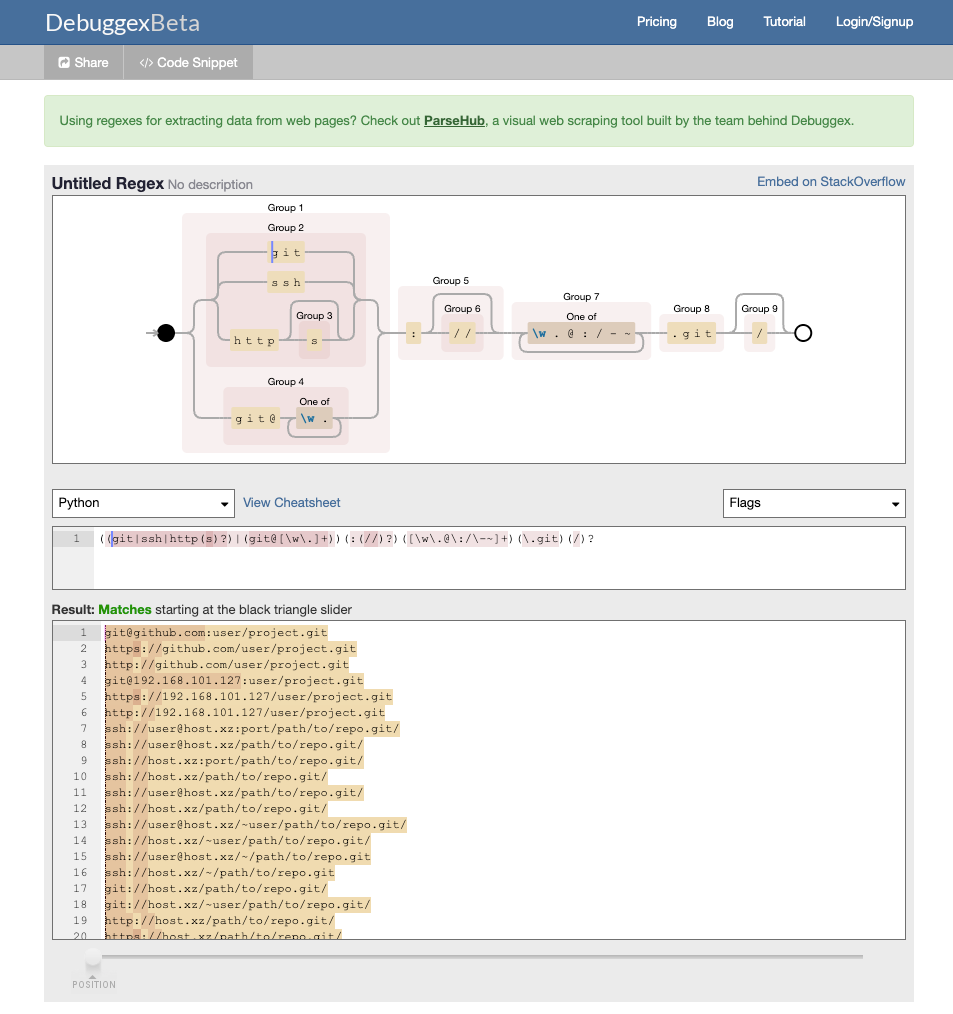Go to the Blog page
The height and width of the screenshot is (1014, 953).
coord(720,21)
